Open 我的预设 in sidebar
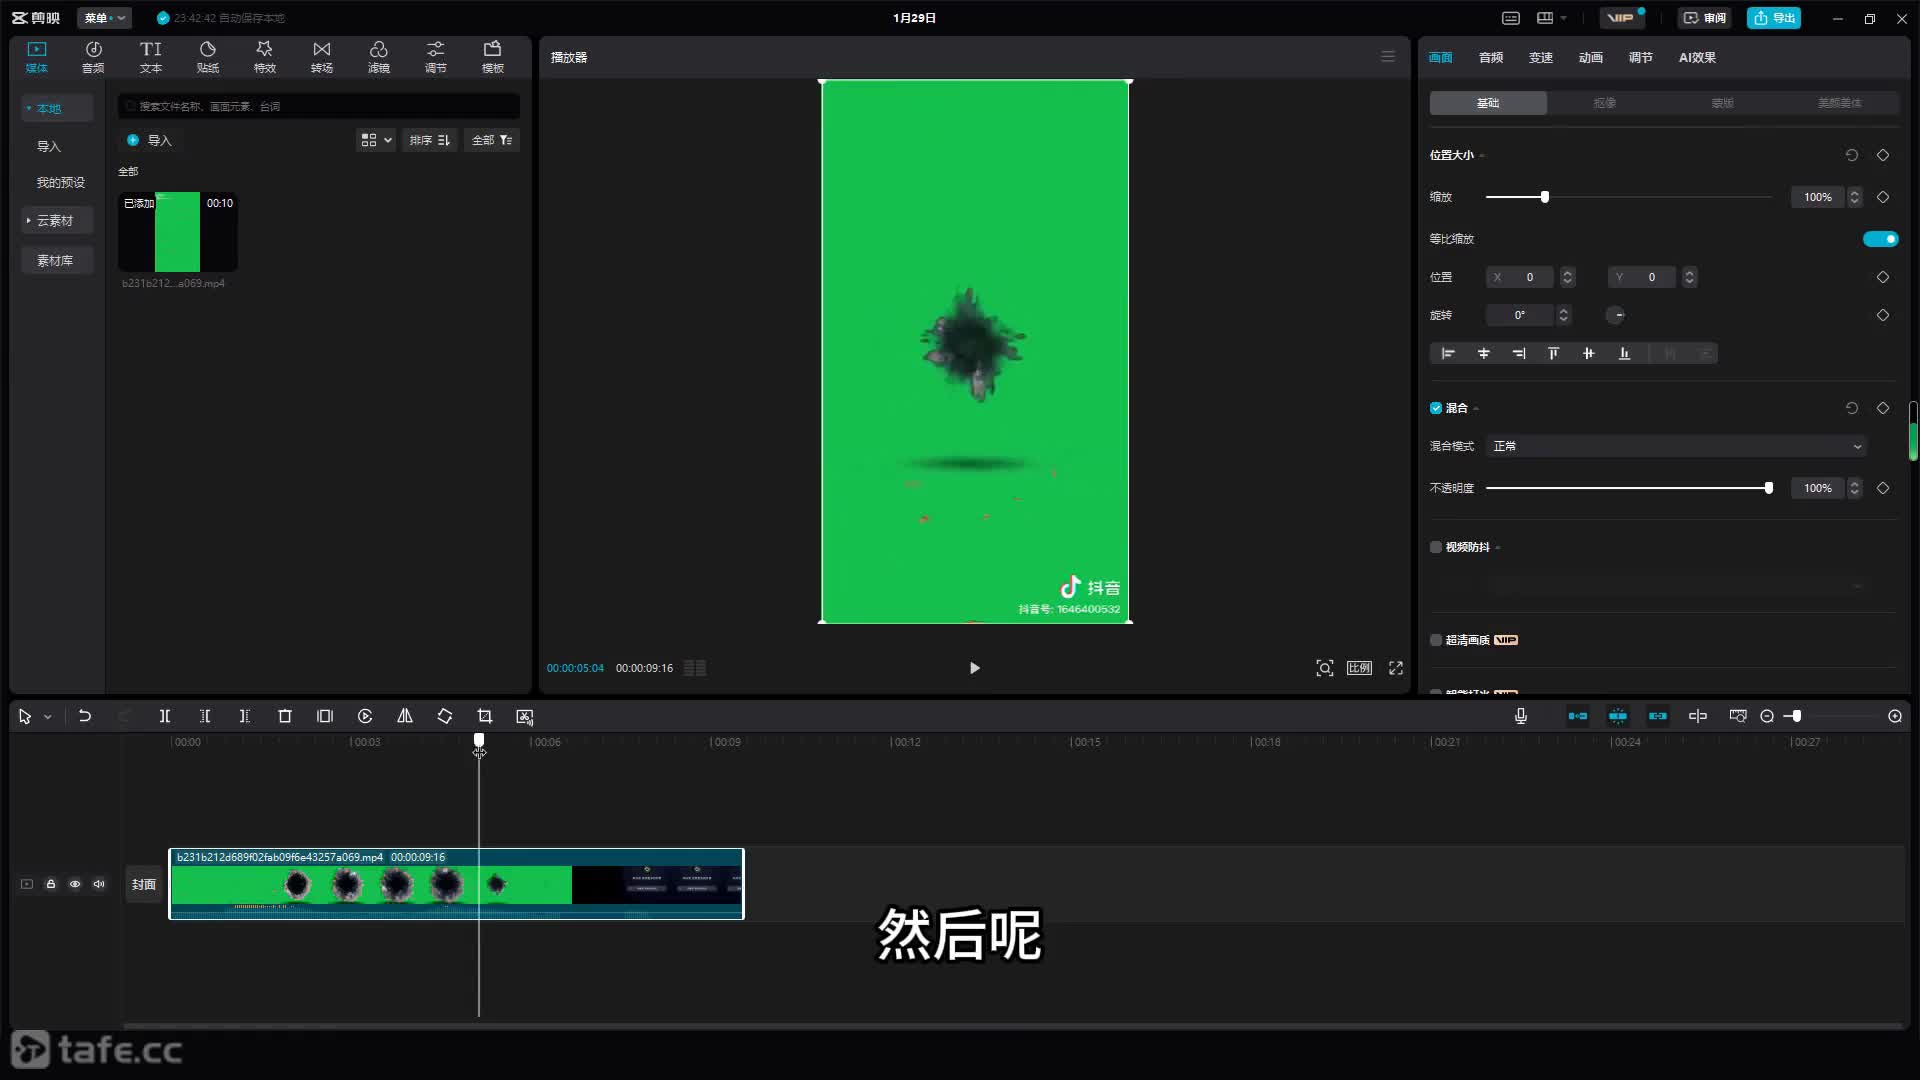The width and height of the screenshot is (1920, 1080). pos(61,182)
